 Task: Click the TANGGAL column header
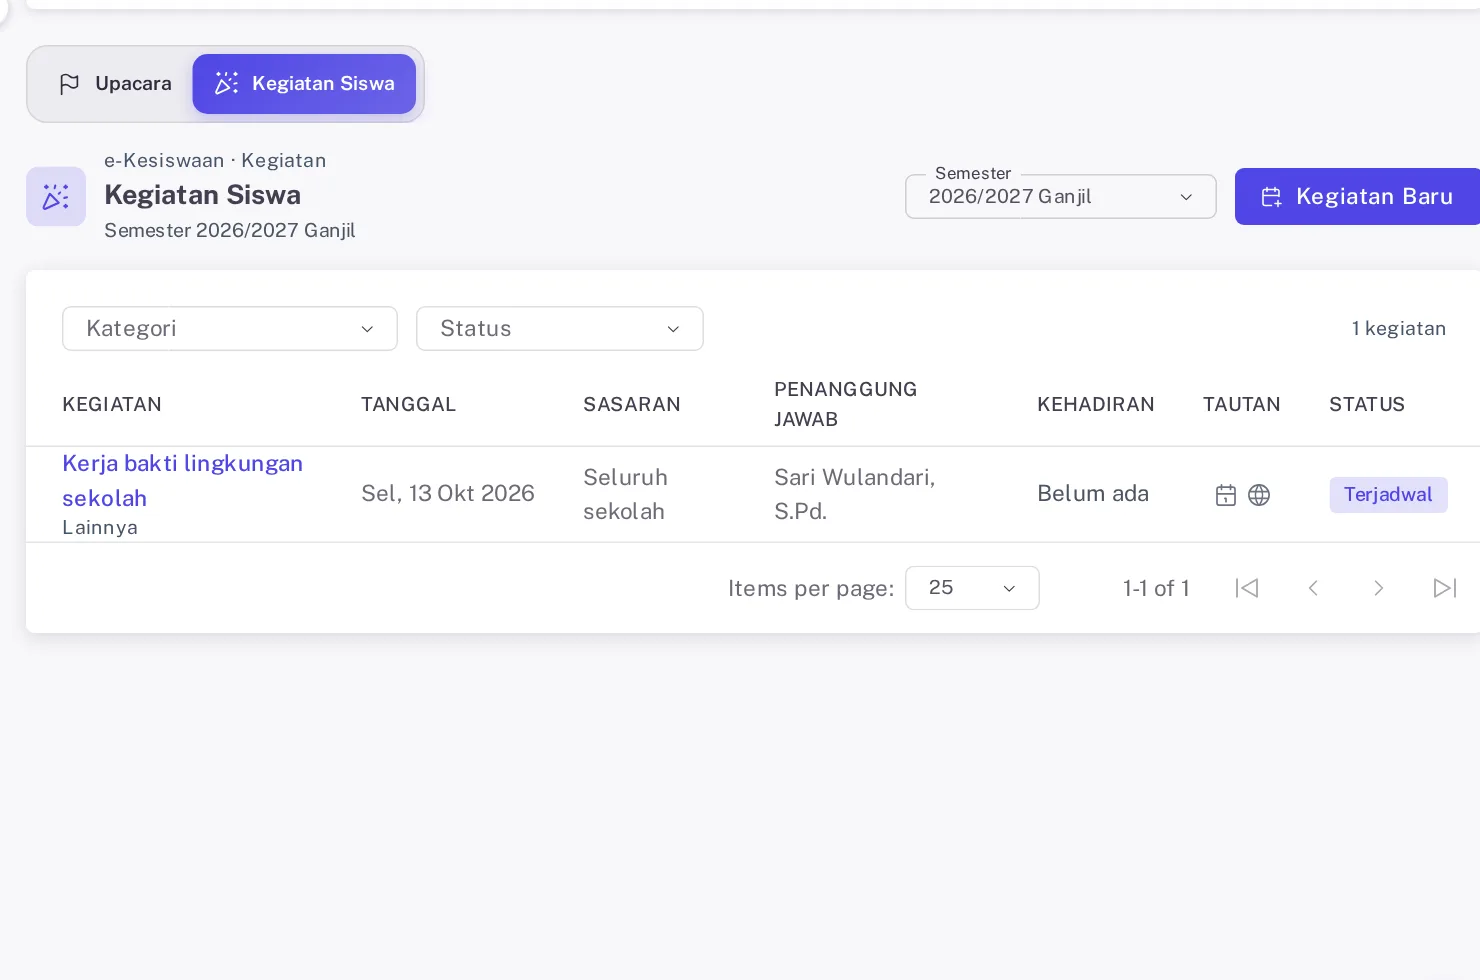(408, 404)
